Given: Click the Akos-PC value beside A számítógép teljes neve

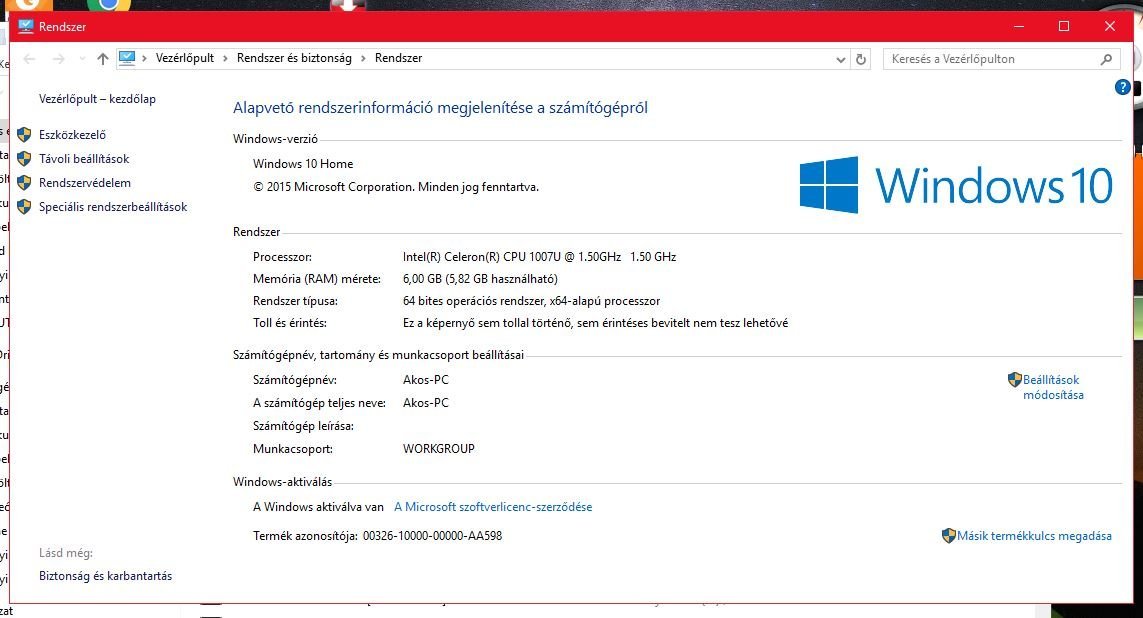Looking at the screenshot, I should coord(426,403).
